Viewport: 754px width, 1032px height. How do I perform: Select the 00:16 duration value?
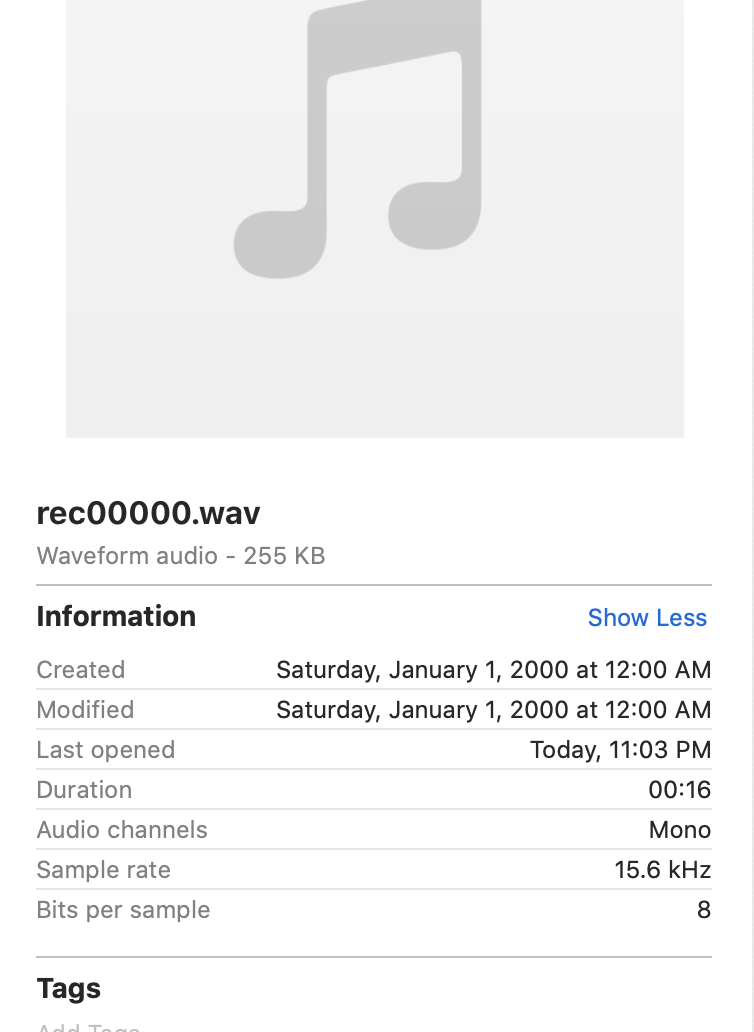pyautogui.click(x=680, y=790)
